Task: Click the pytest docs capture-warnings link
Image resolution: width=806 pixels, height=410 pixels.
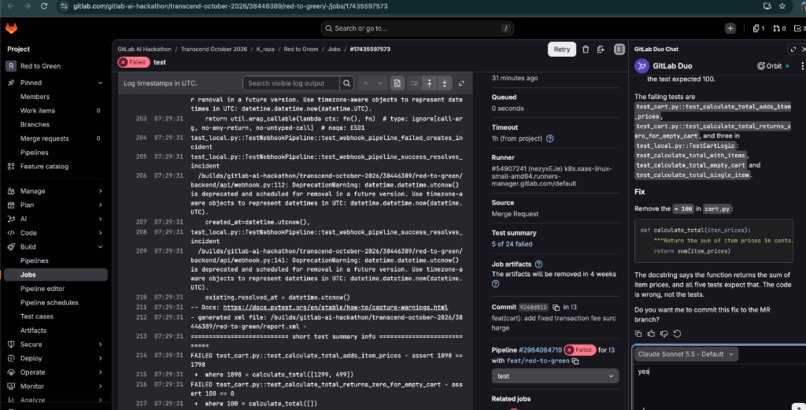Action: 335,307
